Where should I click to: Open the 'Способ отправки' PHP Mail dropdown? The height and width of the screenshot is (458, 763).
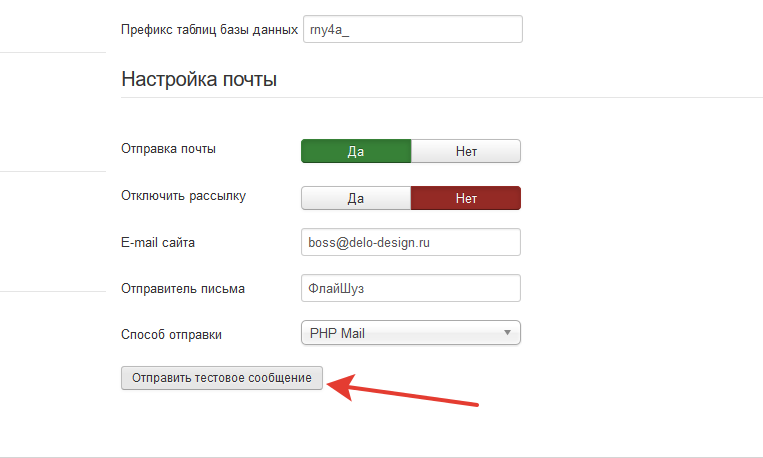pyautogui.click(x=411, y=333)
